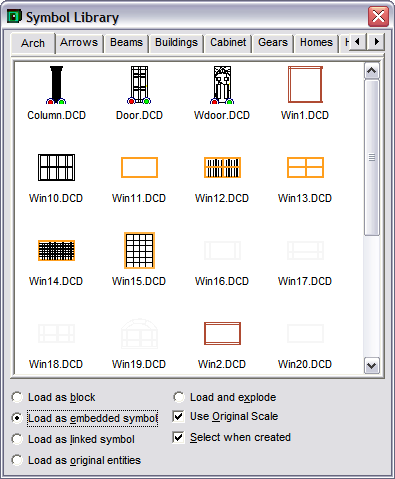This screenshot has height=479, width=395.
Task: Click the left tab scroll arrow
Action: point(358,42)
